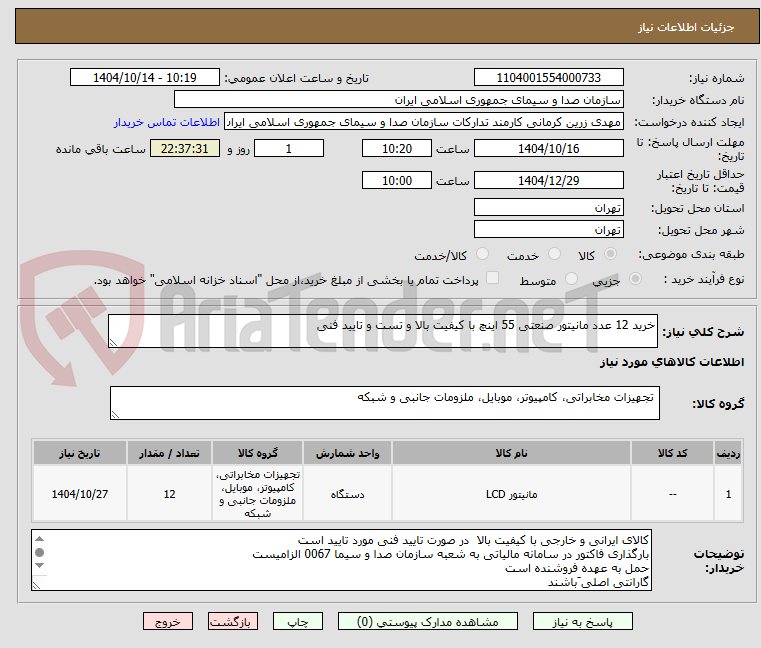Click the buyer notes scrollbar thumb
The width and height of the screenshot is (761, 648).
40,552
